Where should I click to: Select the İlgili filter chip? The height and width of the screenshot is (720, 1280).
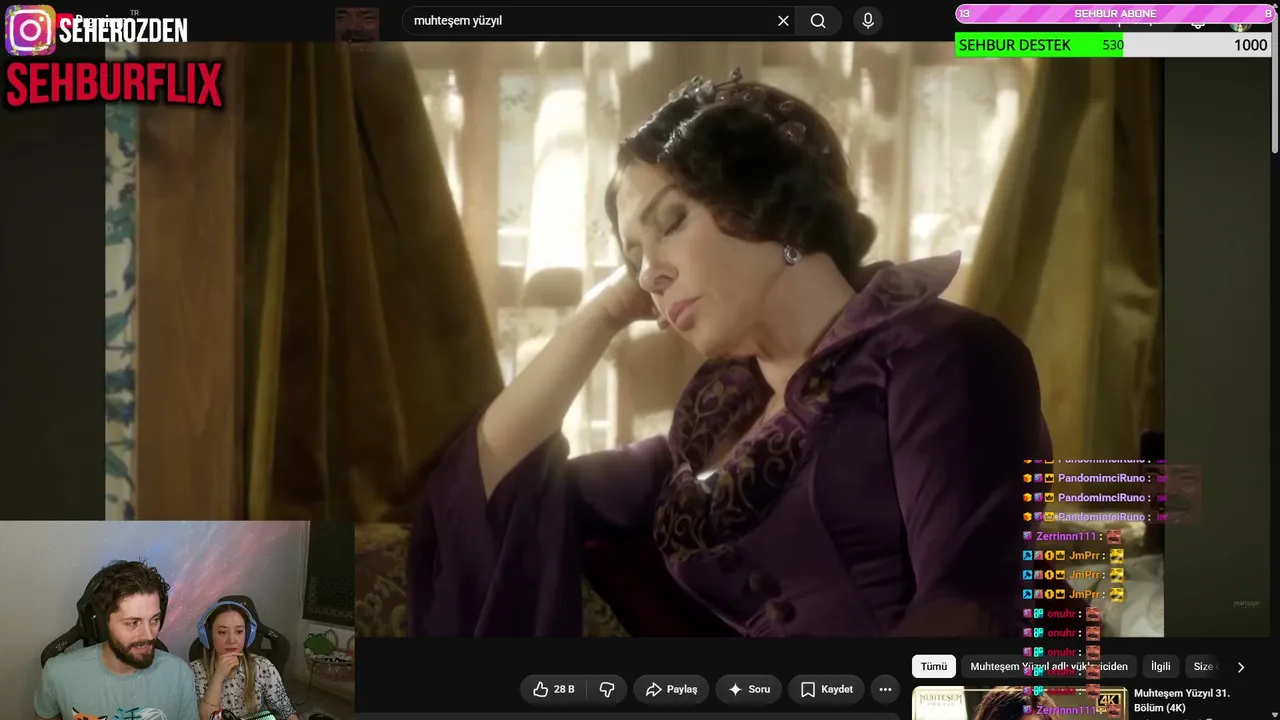(1160, 667)
